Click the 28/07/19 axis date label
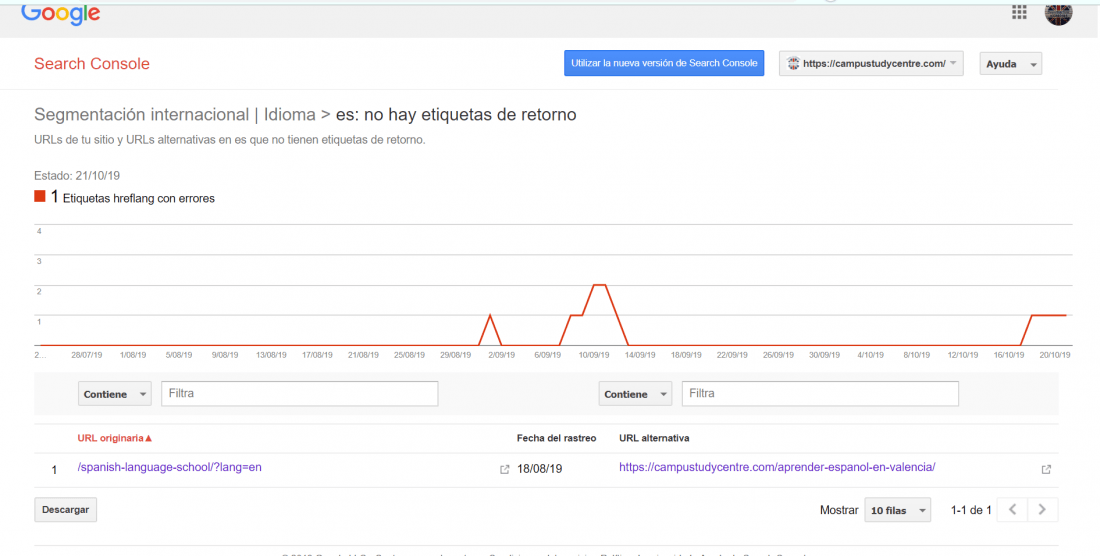The width and height of the screenshot is (1100, 556). coord(87,355)
